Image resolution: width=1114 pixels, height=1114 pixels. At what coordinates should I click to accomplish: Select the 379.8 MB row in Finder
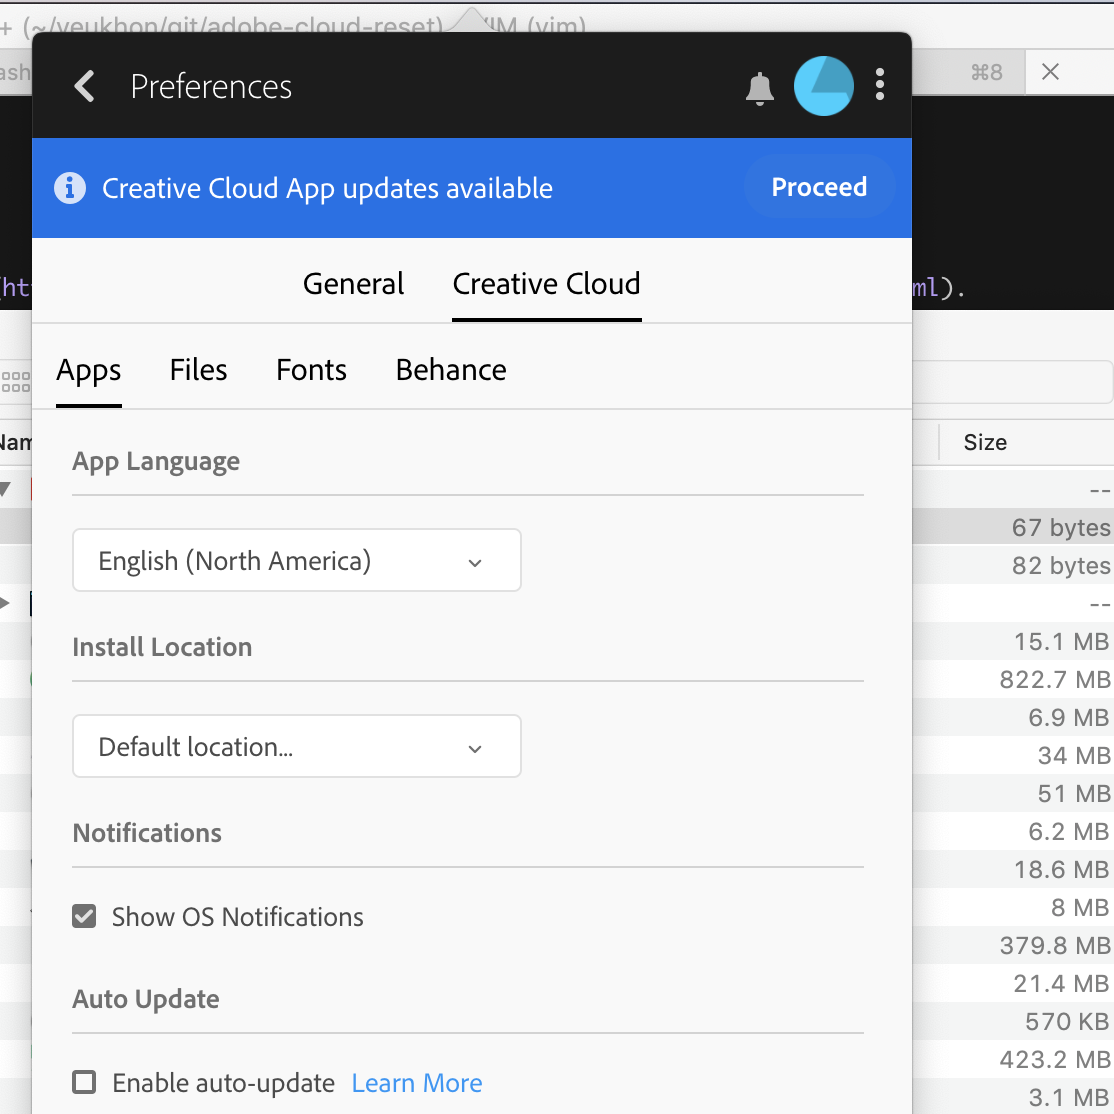point(1013,945)
